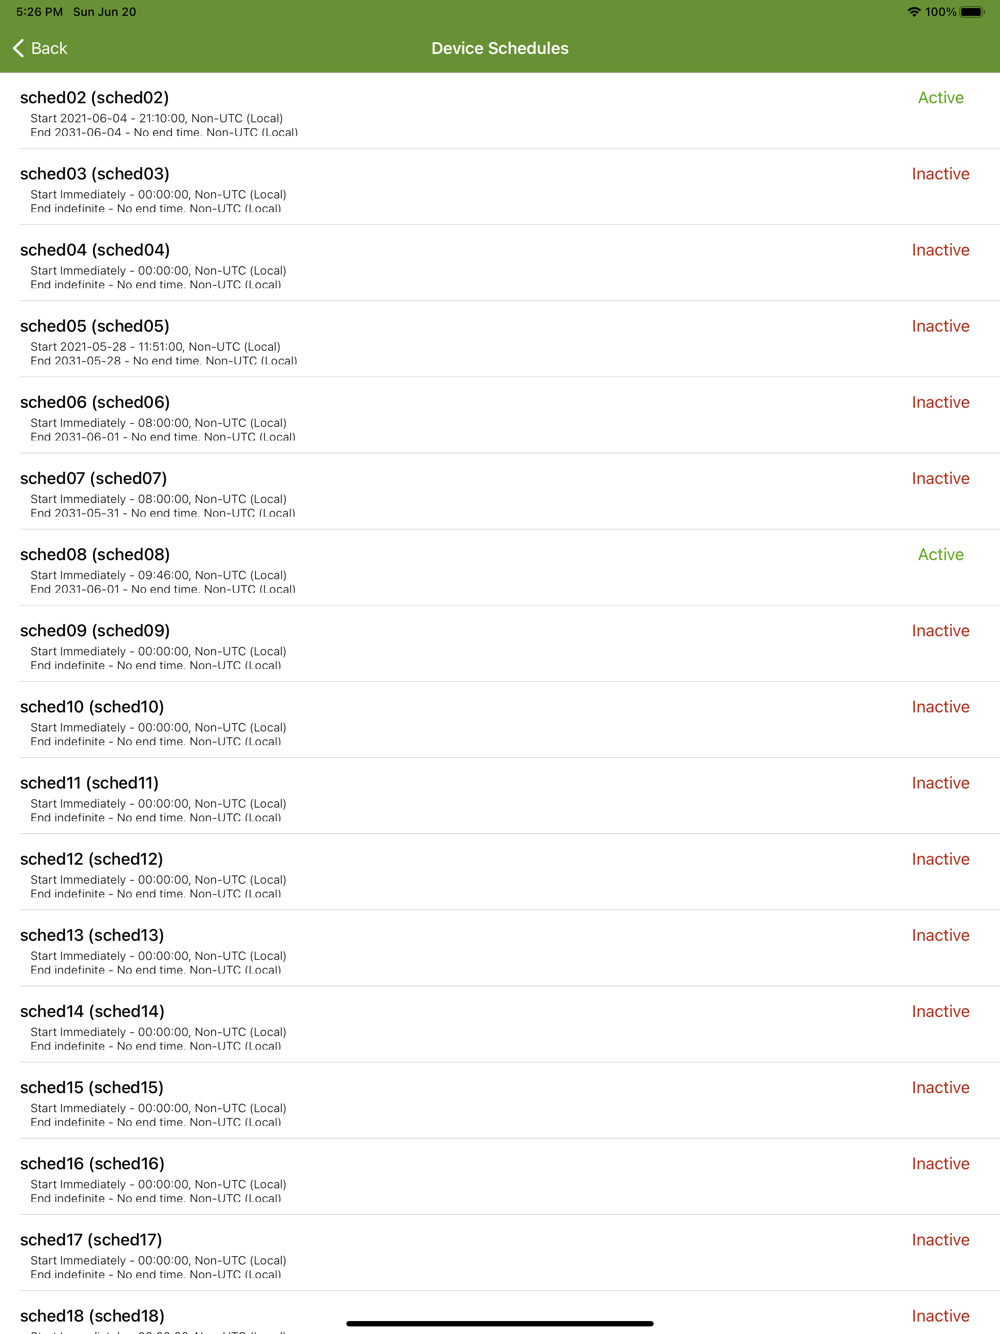Open the sched04 schedule row
This screenshot has width=1000, height=1334.
(500, 263)
